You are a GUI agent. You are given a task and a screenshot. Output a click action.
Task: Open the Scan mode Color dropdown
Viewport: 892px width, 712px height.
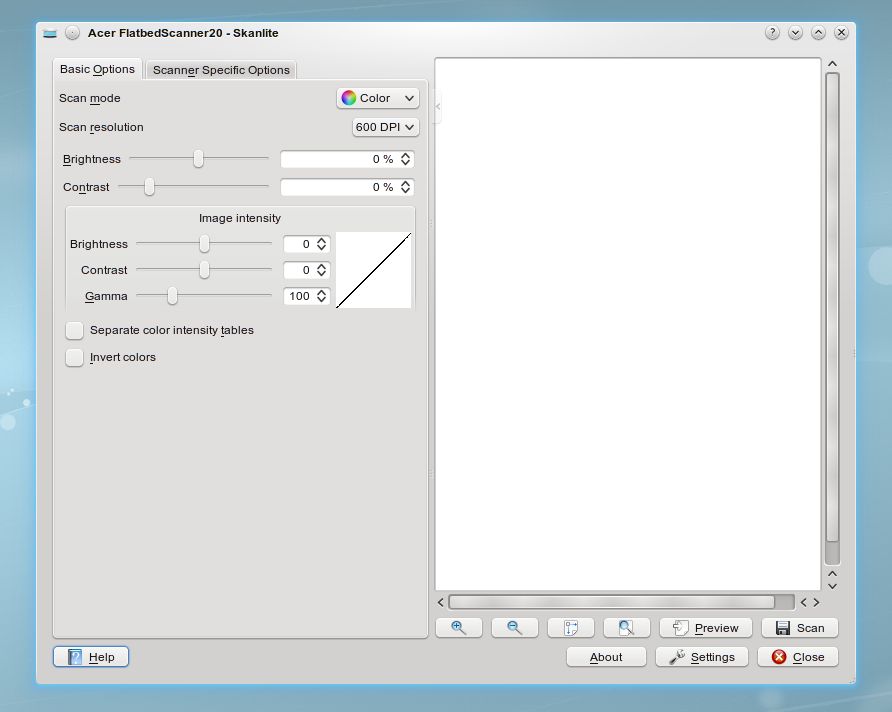coord(378,98)
